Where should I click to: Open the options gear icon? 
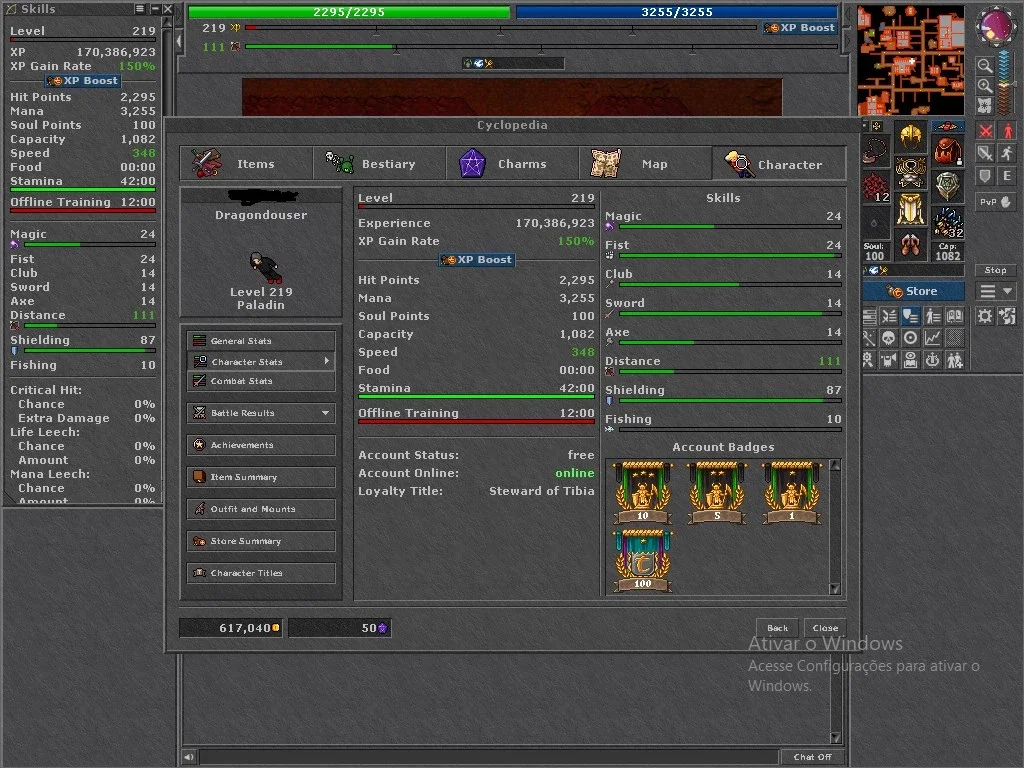point(985,317)
